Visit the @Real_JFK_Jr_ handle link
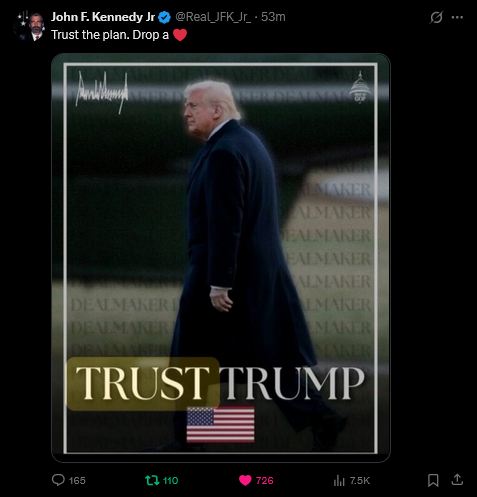Image resolution: width=477 pixels, height=497 pixels. 213,17
